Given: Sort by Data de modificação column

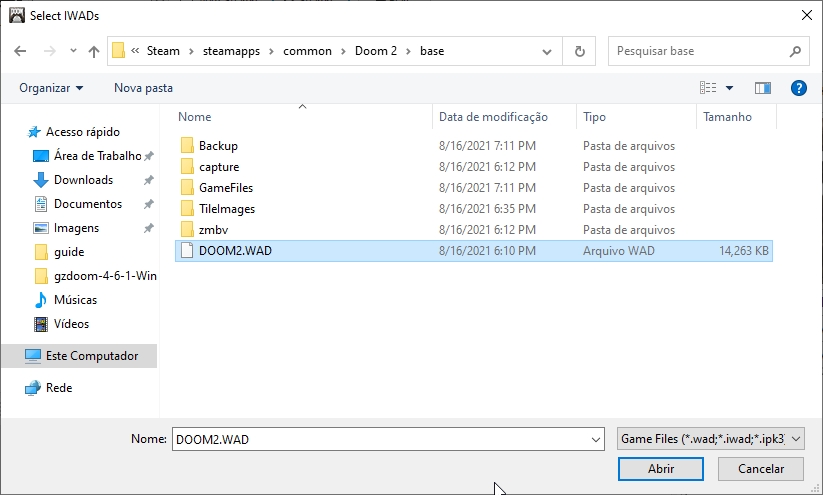Looking at the screenshot, I should pyautogui.click(x=493, y=117).
